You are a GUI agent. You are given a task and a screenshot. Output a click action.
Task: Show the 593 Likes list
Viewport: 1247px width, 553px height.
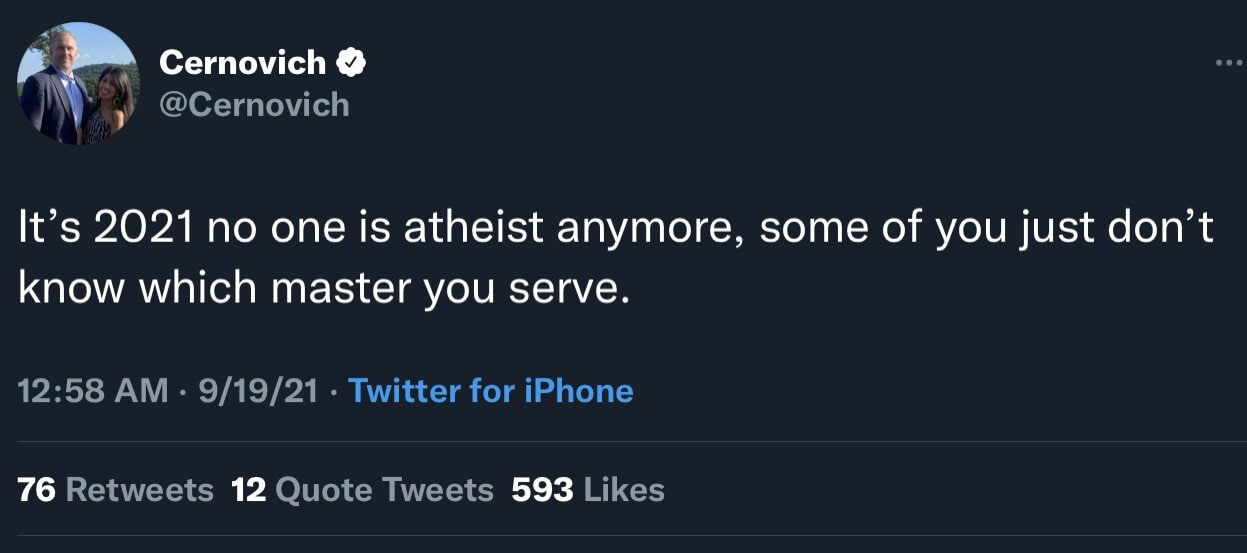click(588, 490)
